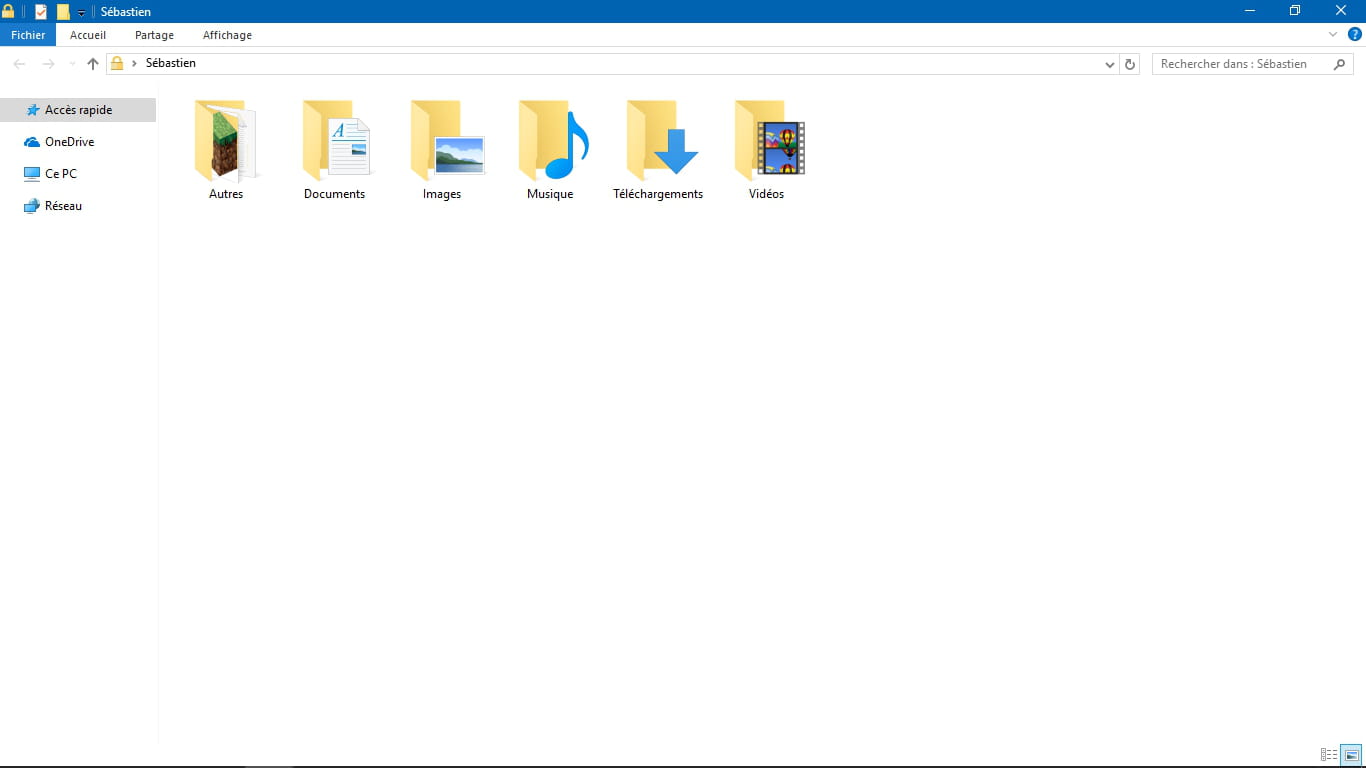1366x768 pixels.
Task: Select the Téléchargements folder icon
Action: tap(662, 140)
